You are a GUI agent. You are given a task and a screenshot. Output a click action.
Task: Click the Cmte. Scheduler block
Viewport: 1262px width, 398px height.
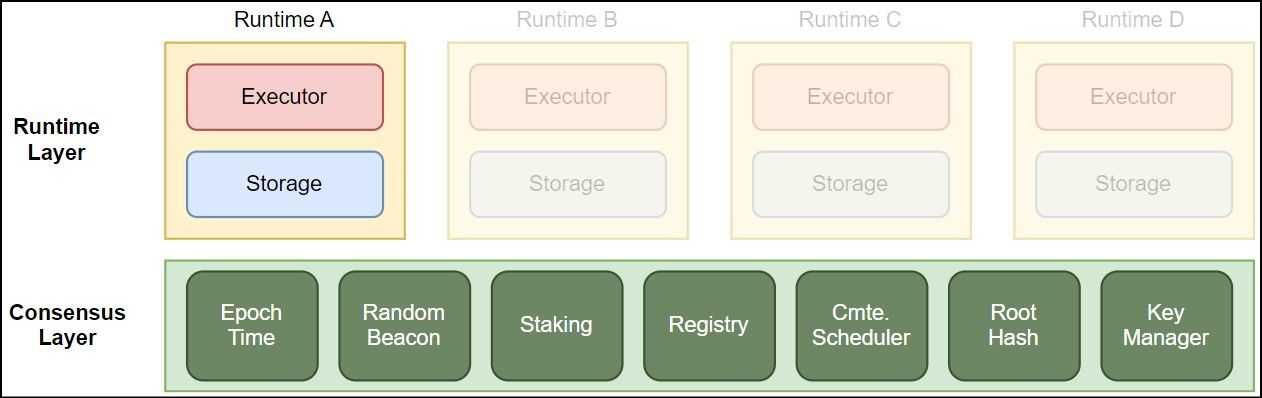tap(861, 325)
